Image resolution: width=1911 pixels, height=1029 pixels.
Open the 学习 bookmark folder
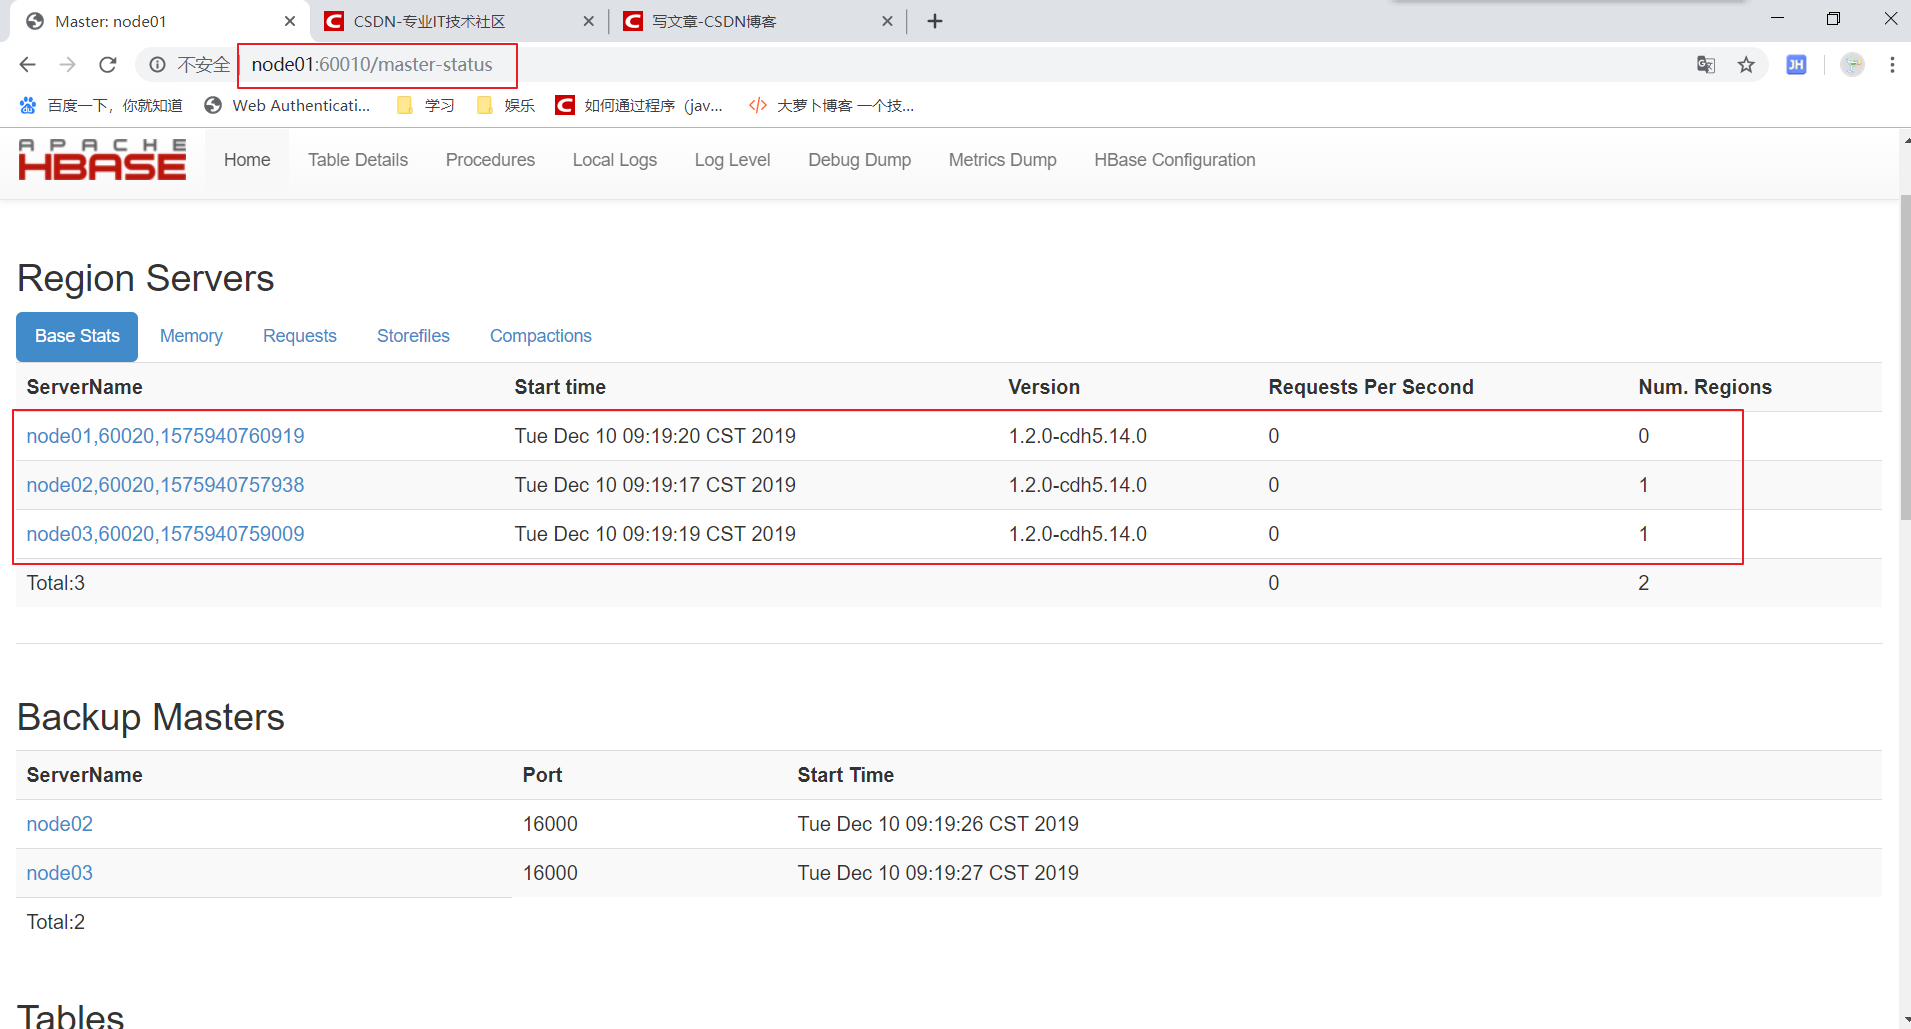426,105
